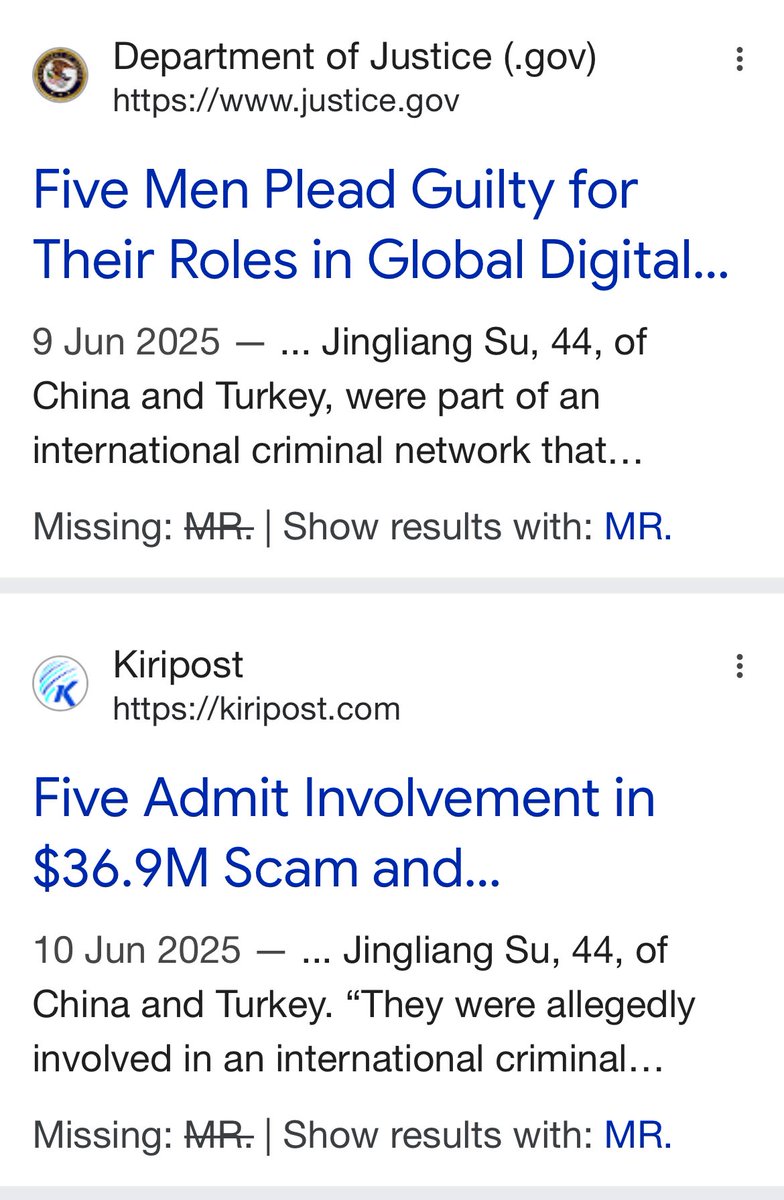Viewport: 784px width, 1200px height.
Task: Tap the struck-through MR. in the Kiripost result
Action: (x=220, y=1134)
